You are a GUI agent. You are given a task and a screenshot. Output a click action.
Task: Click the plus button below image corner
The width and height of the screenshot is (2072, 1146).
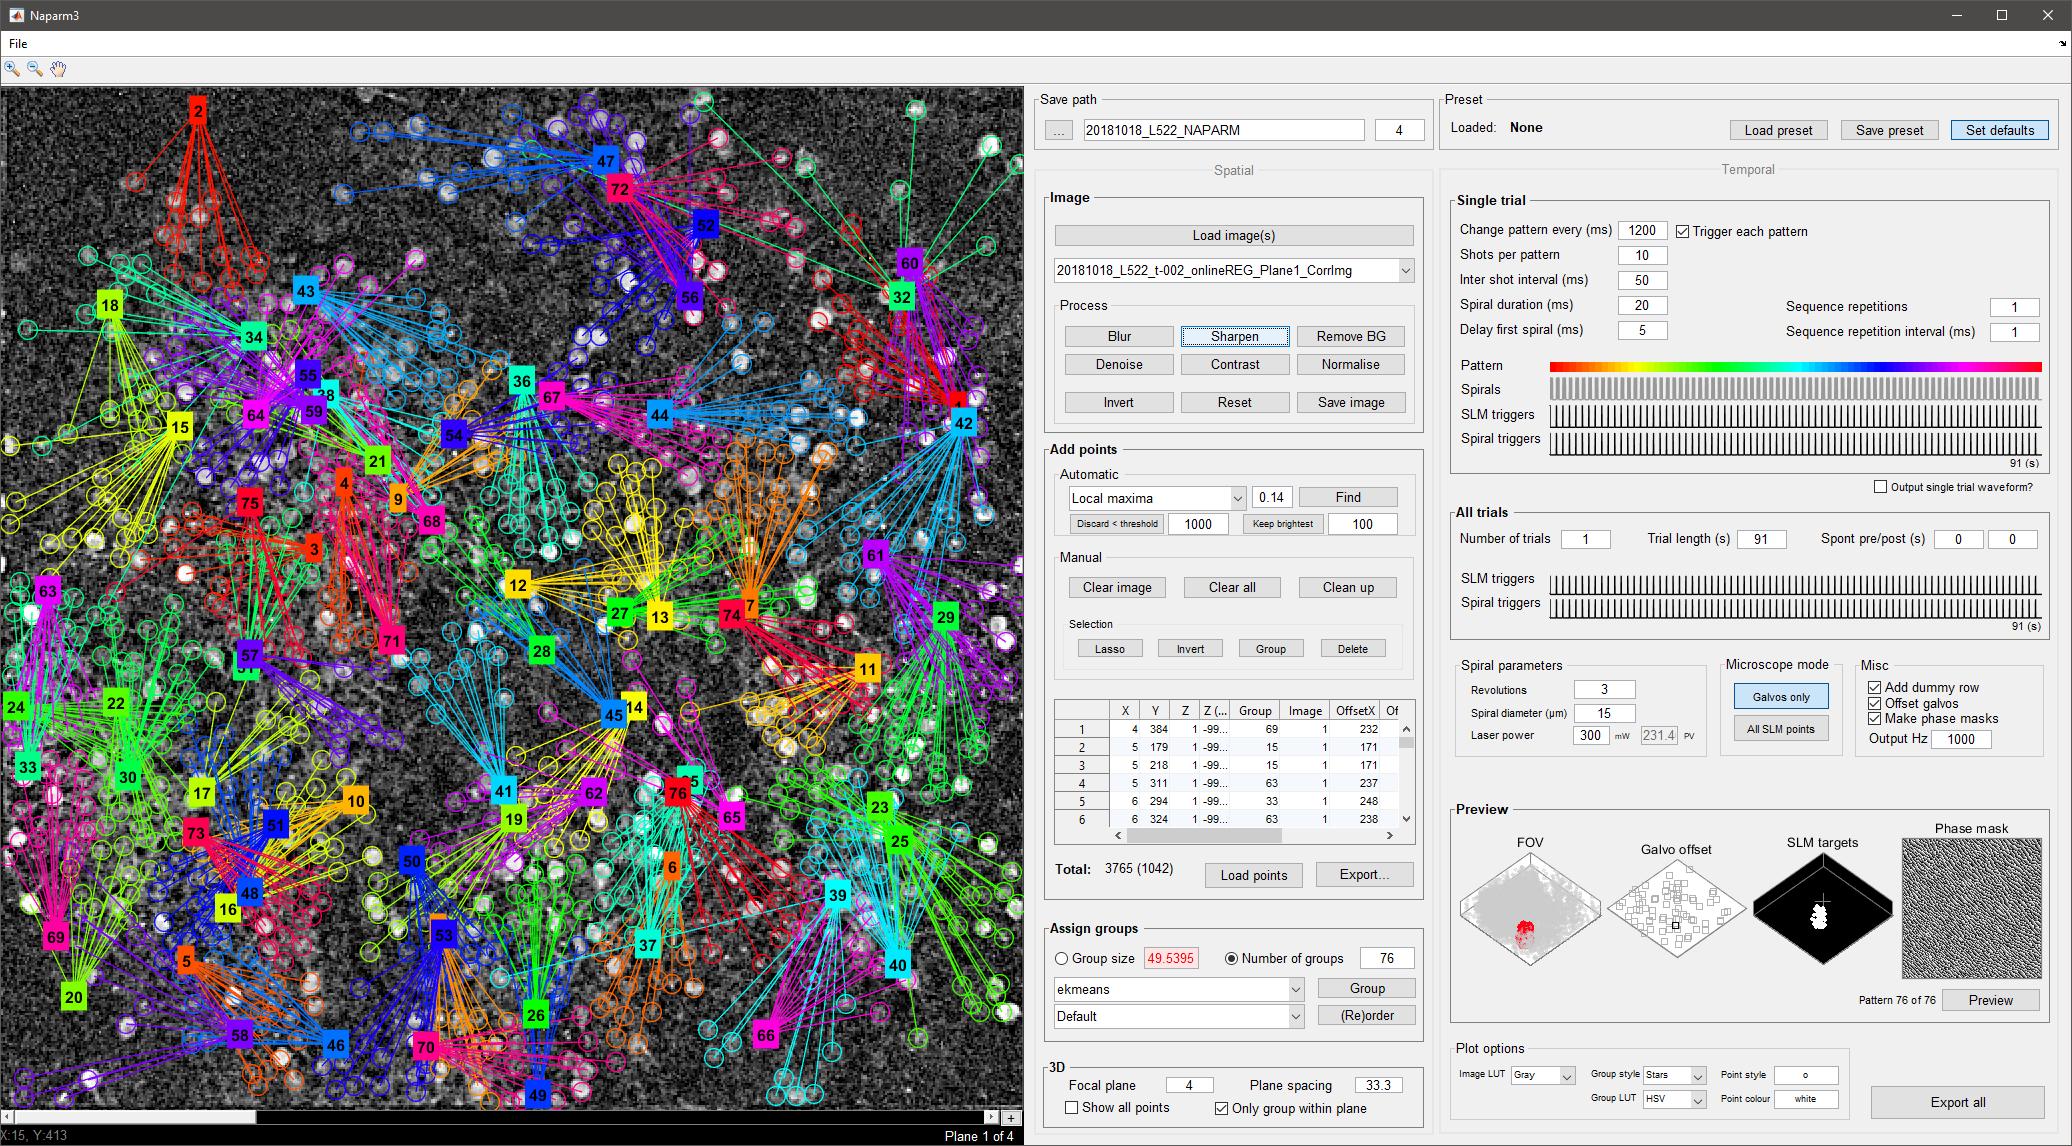pos(1011,1118)
